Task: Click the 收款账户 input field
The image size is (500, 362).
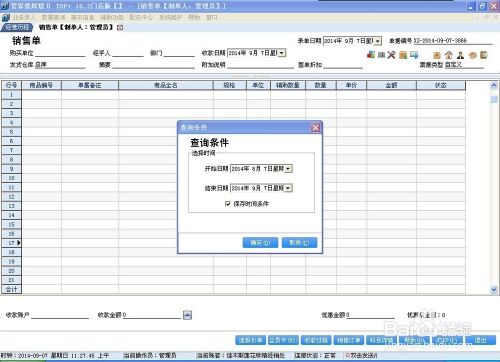Action: (60, 315)
